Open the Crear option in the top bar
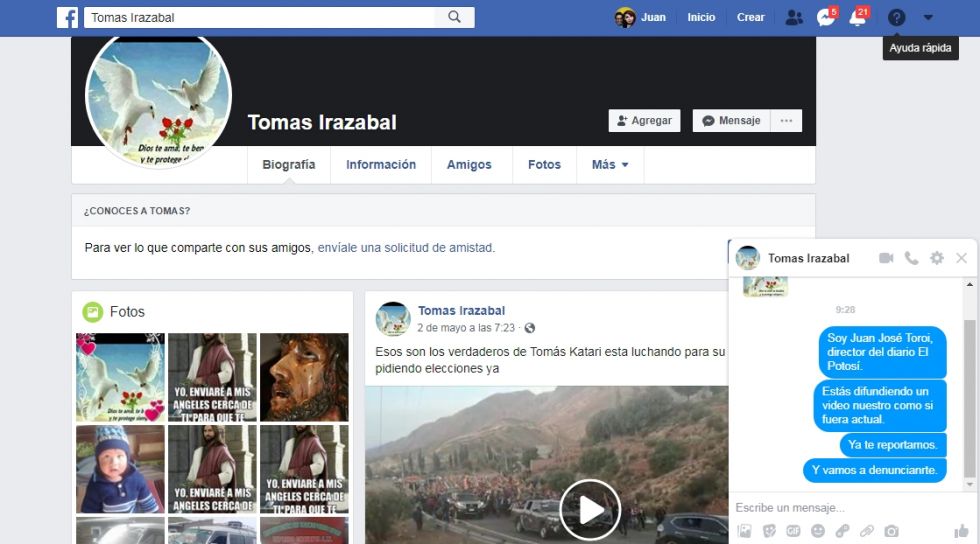The image size is (980, 544). pyautogui.click(x=750, y=18)
